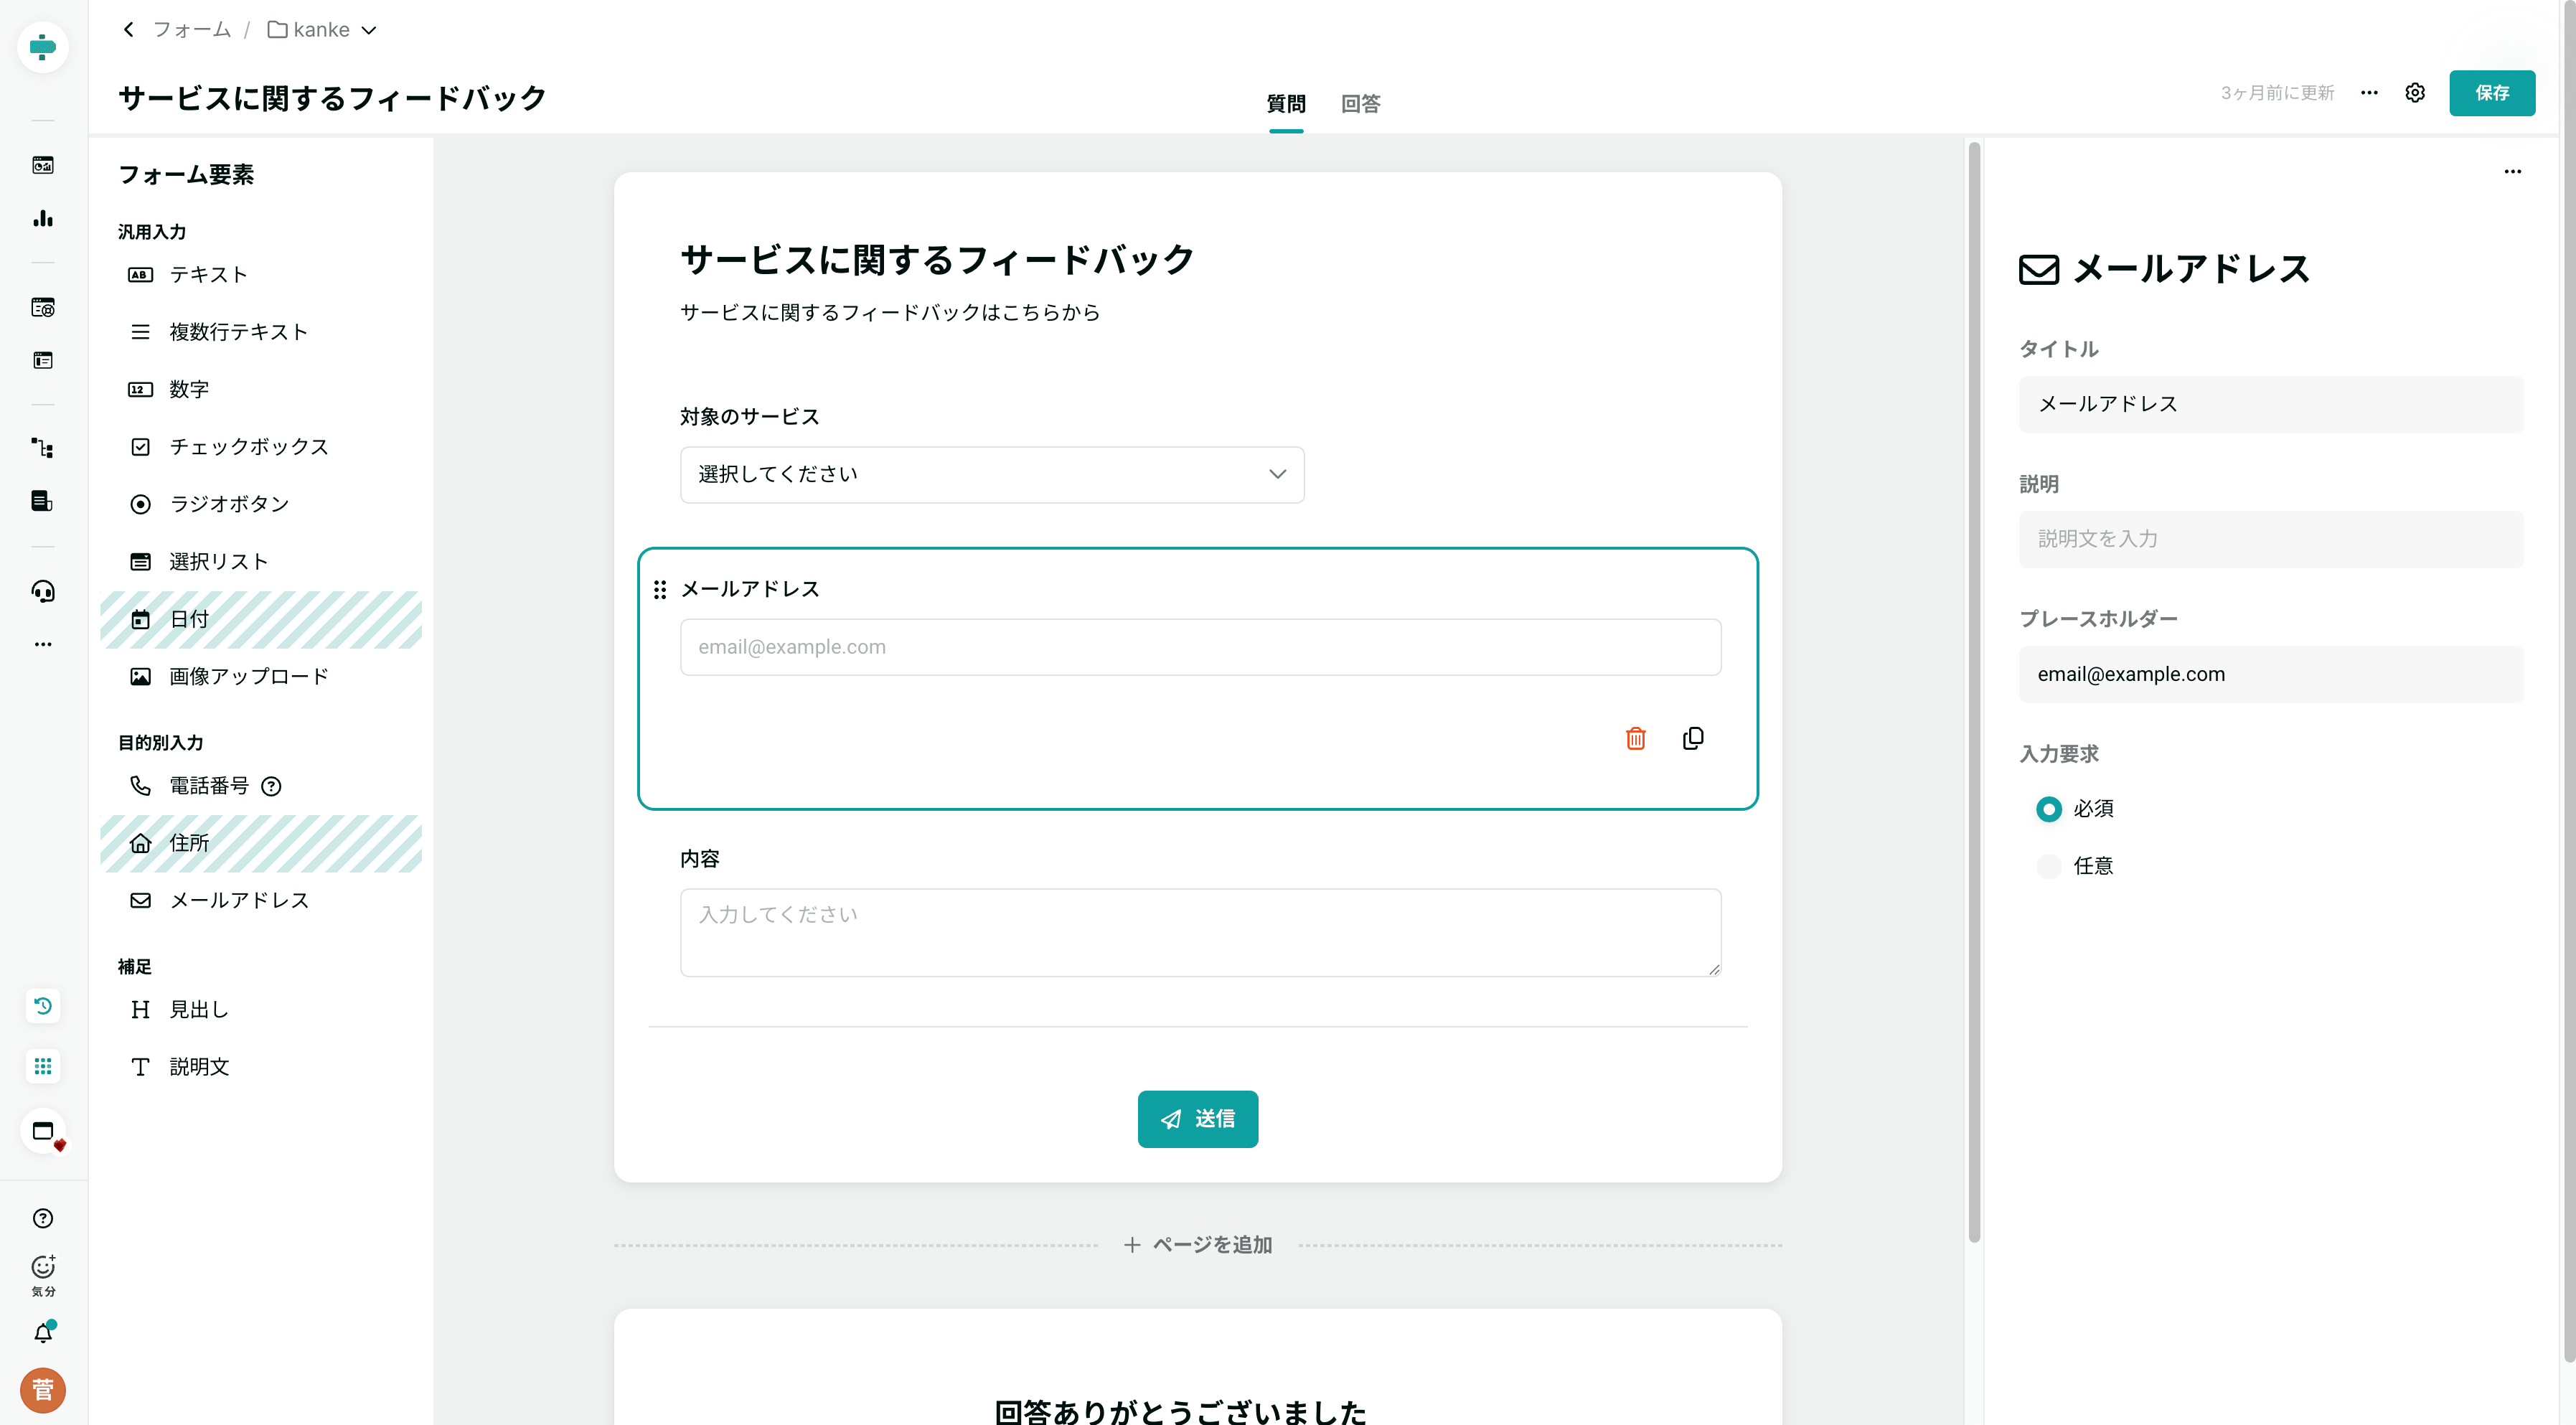Switch to the 回答 tab
Image resolution: width=2576 pixels, height=1425 pixels.
[1360, 104]
